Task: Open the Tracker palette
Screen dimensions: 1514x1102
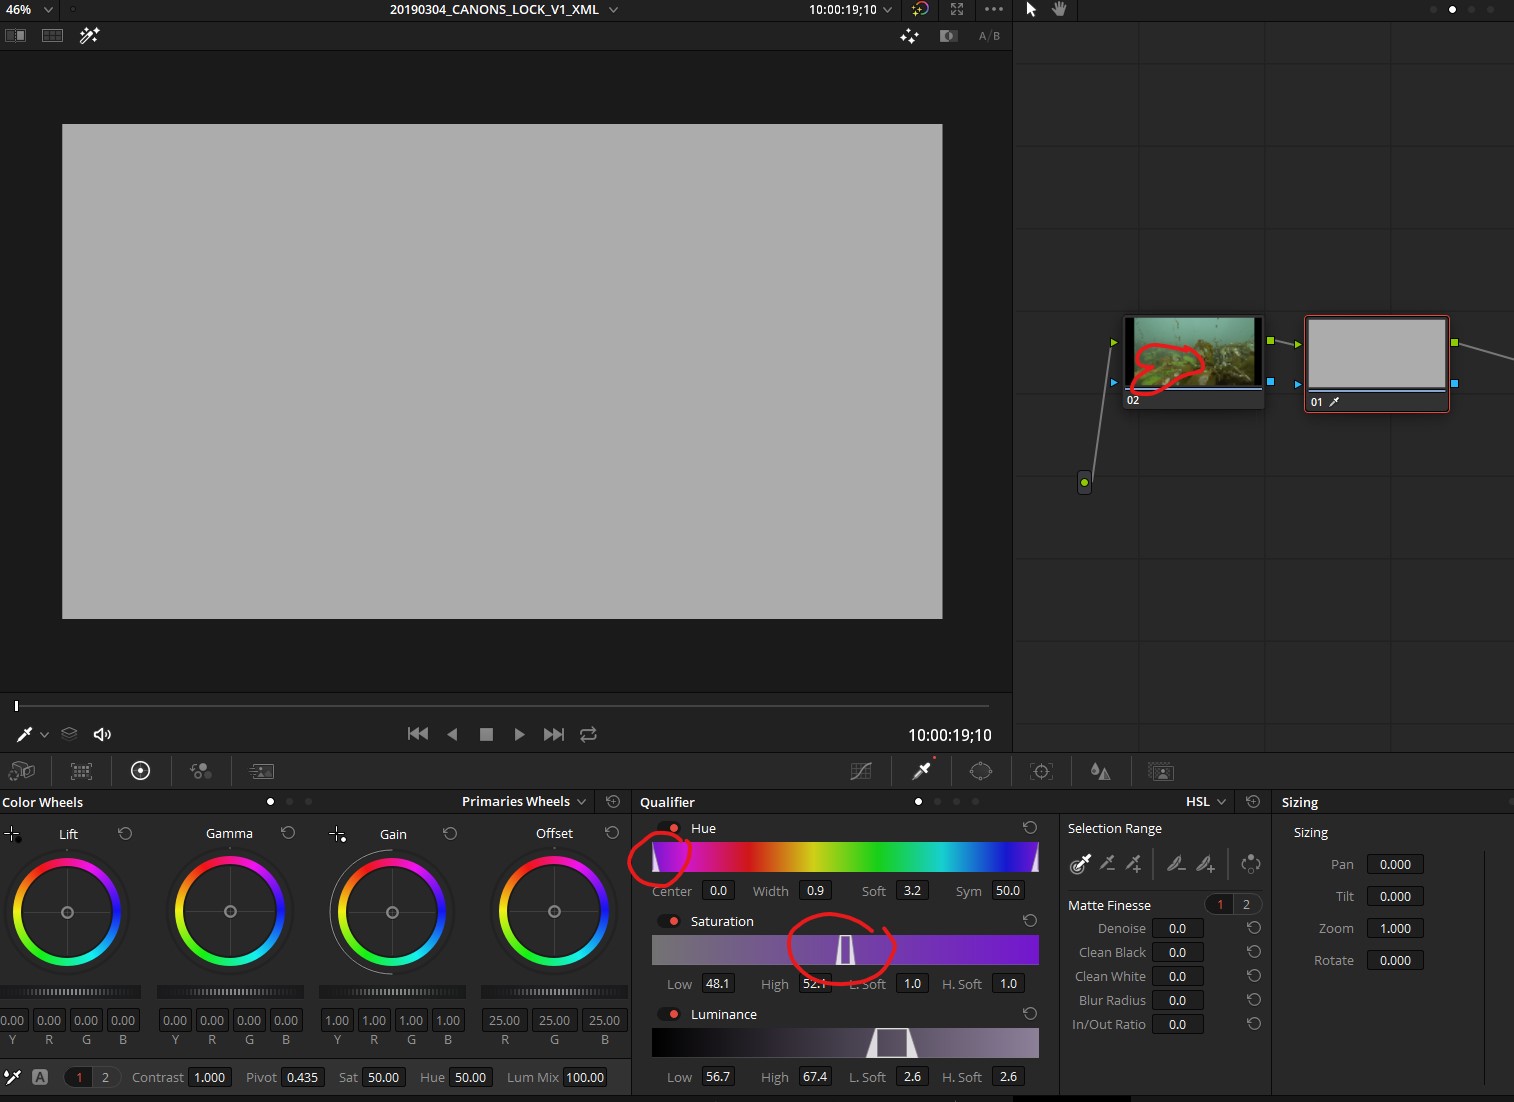Action: coord(1041,771)
